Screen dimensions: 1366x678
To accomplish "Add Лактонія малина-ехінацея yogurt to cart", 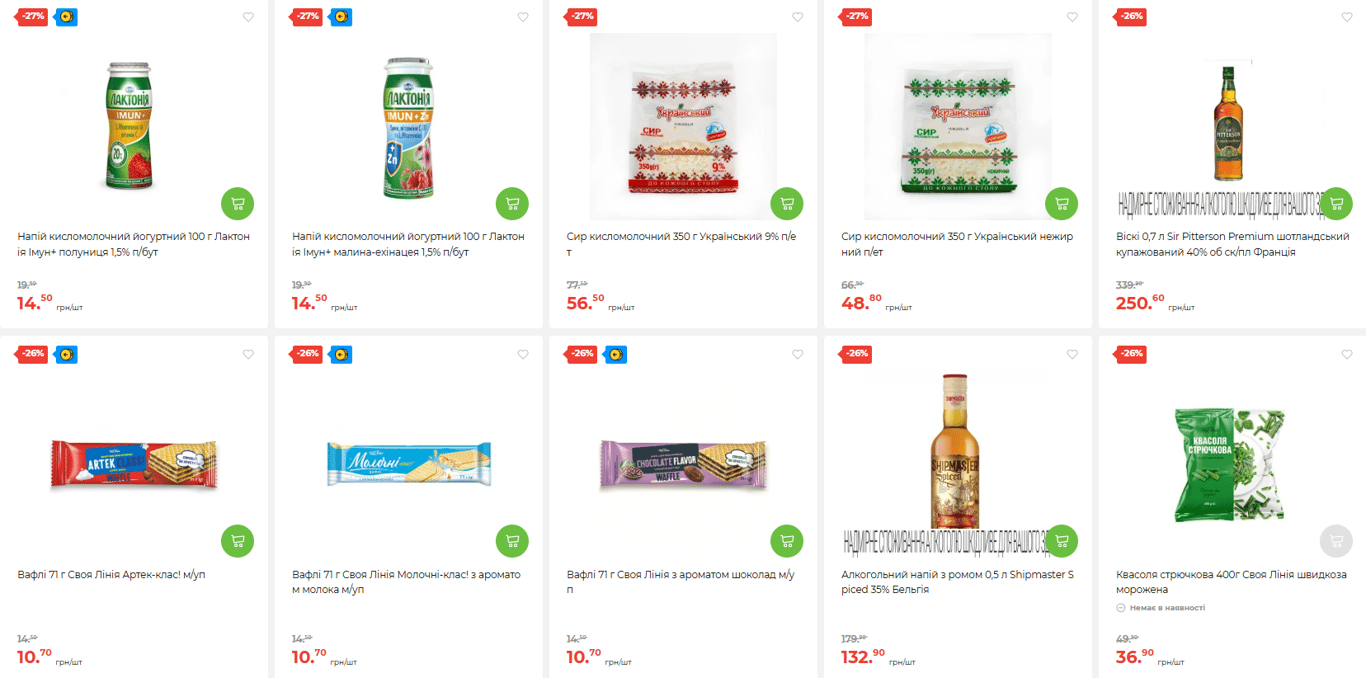I will pyautogui.click(x=512, y=203).
